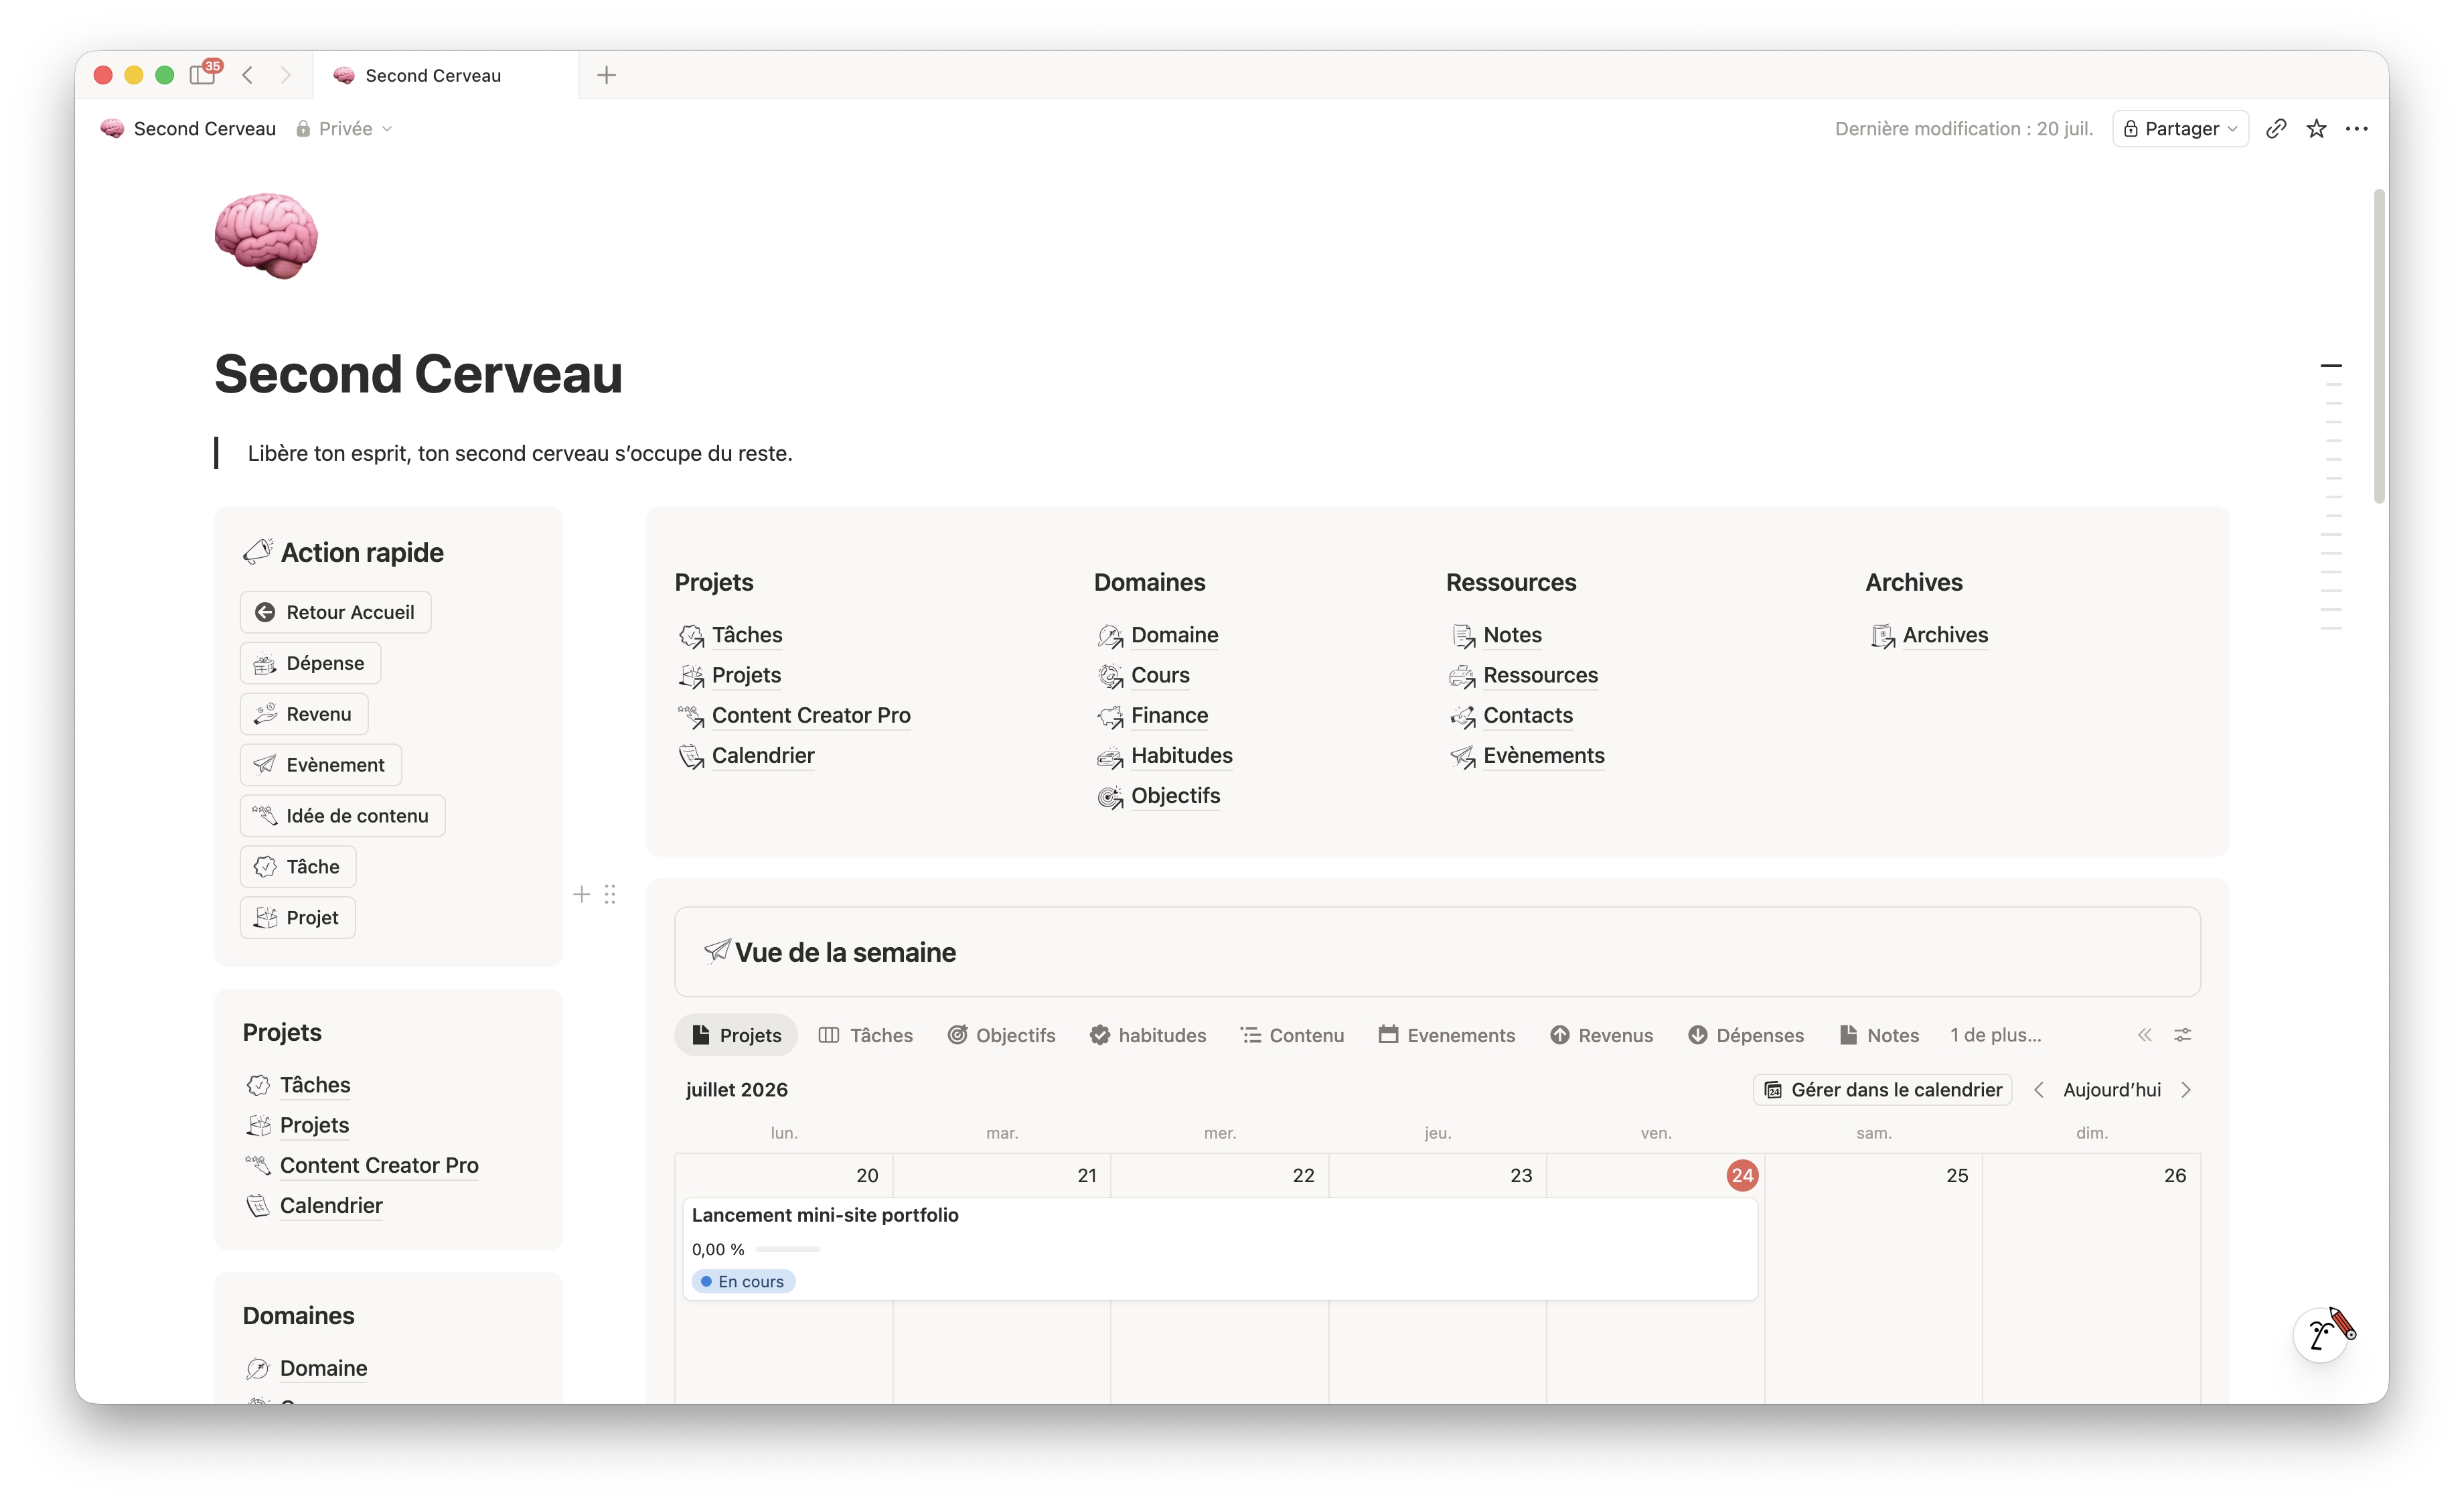Click the plus icon to add block

point(582,894)
